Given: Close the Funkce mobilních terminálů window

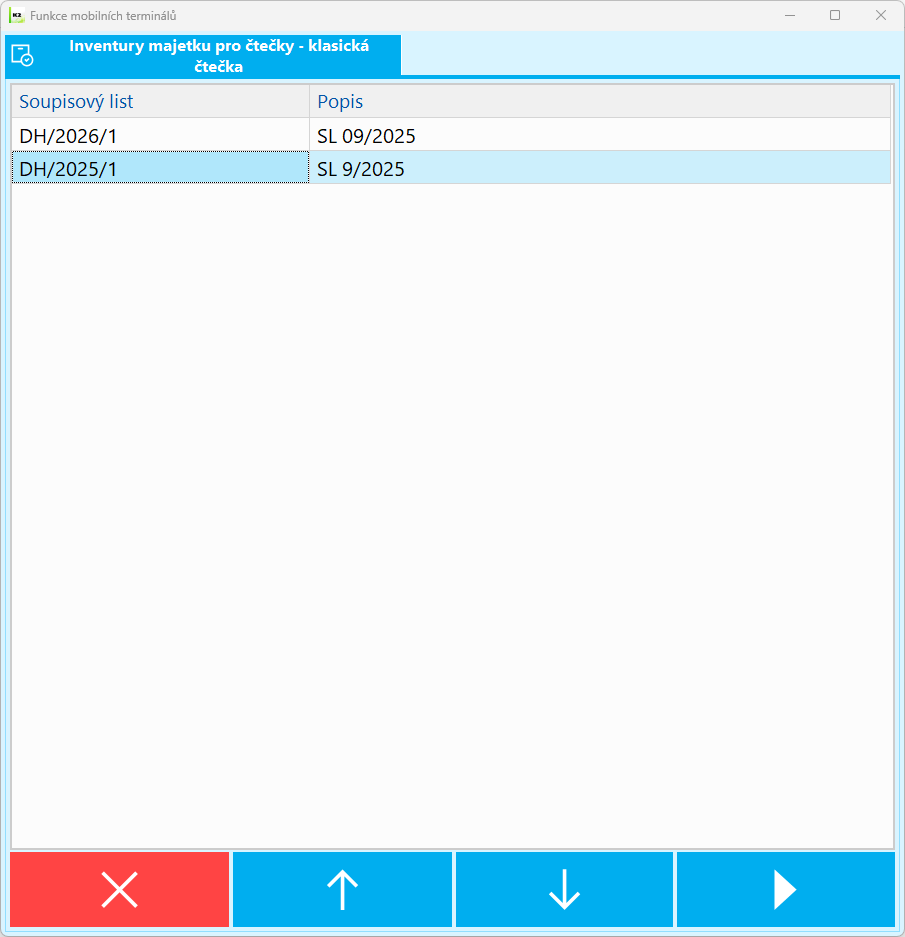Looking at the screenshot, I should pyautogui.click(x=880, y=16).
